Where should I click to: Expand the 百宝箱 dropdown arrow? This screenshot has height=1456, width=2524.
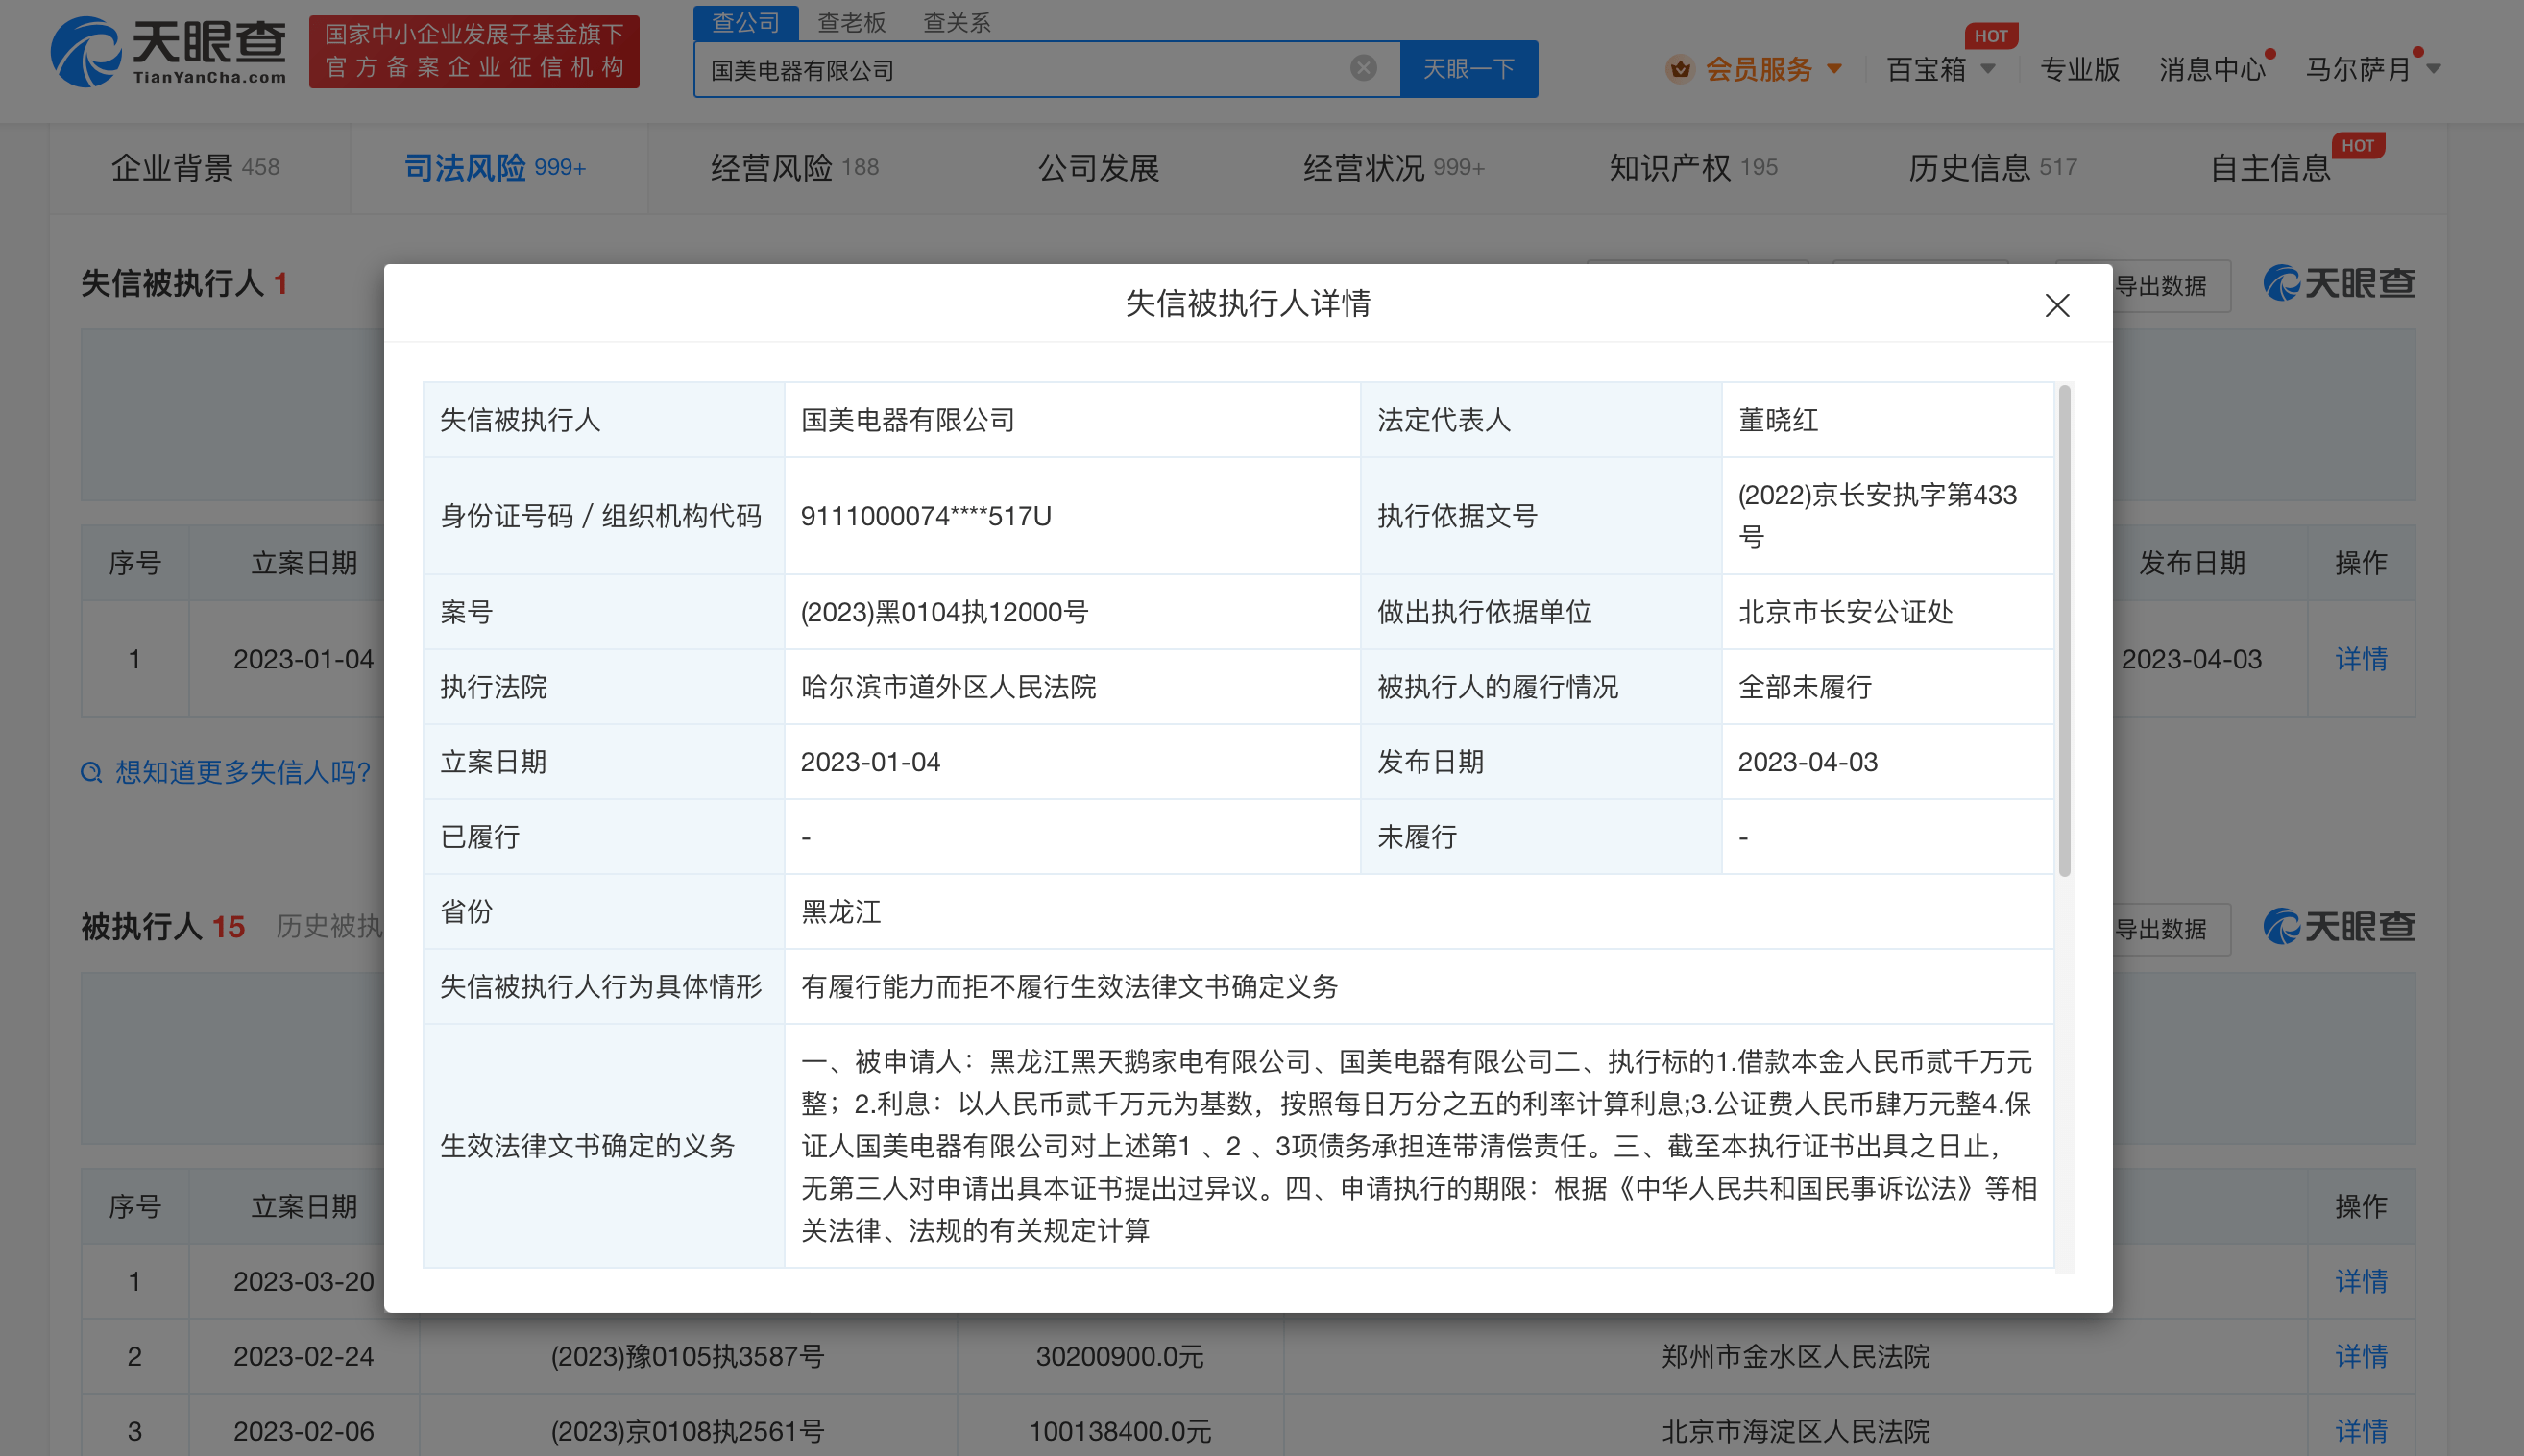[x=1988, y=69]
